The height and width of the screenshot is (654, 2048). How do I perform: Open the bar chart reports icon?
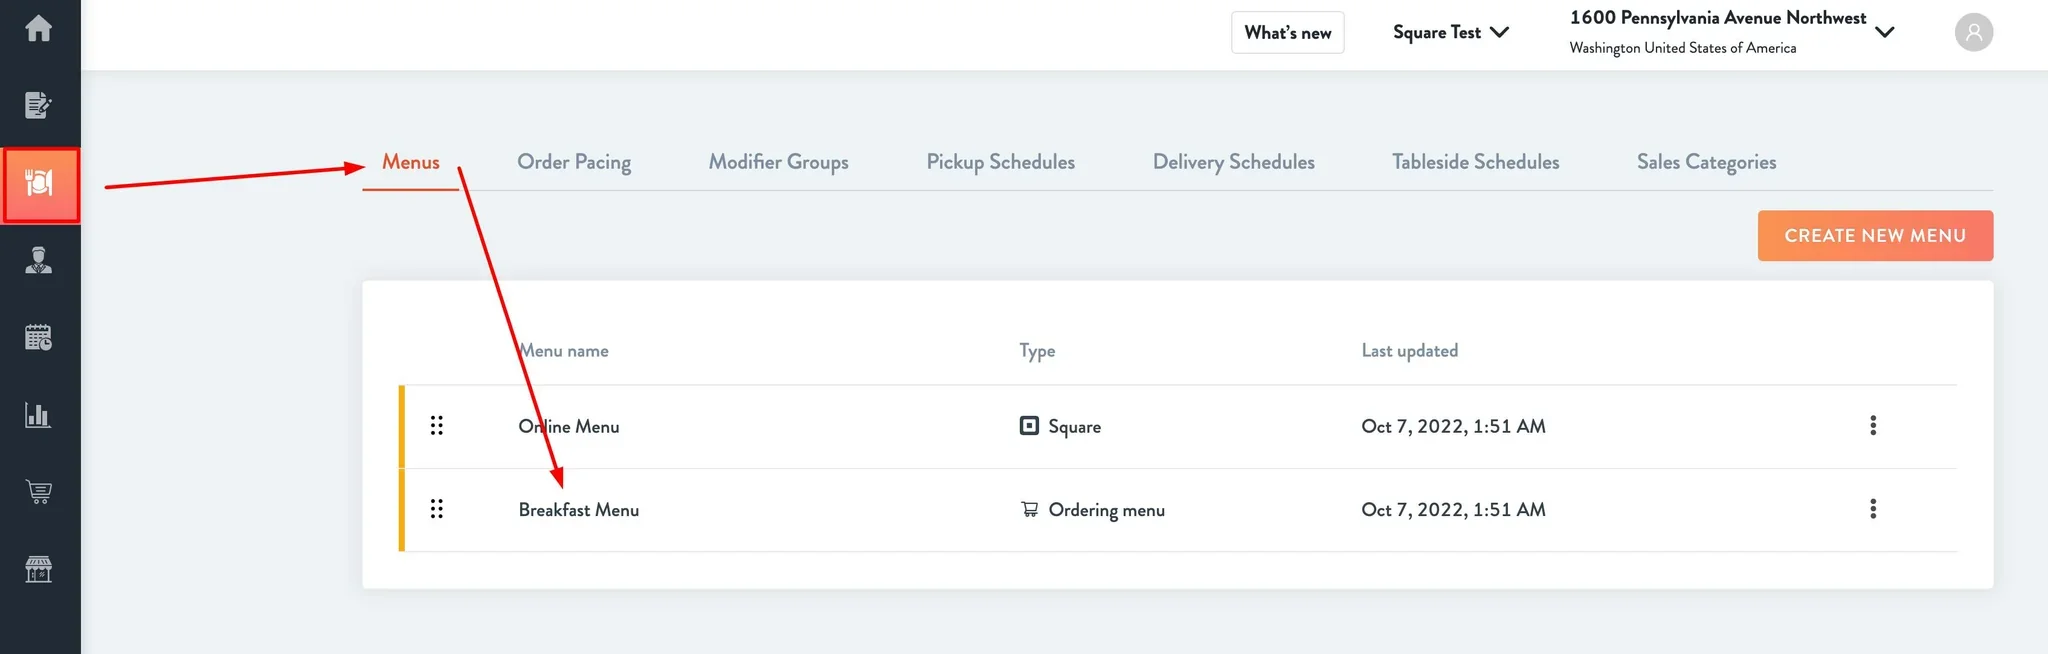point(39,414)
